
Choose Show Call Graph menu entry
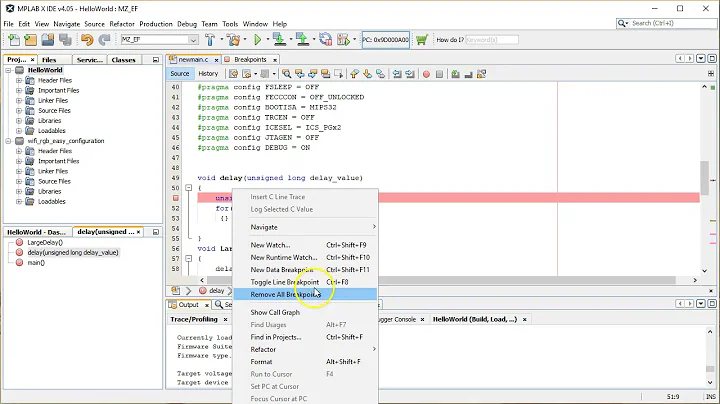click(305, 312)
